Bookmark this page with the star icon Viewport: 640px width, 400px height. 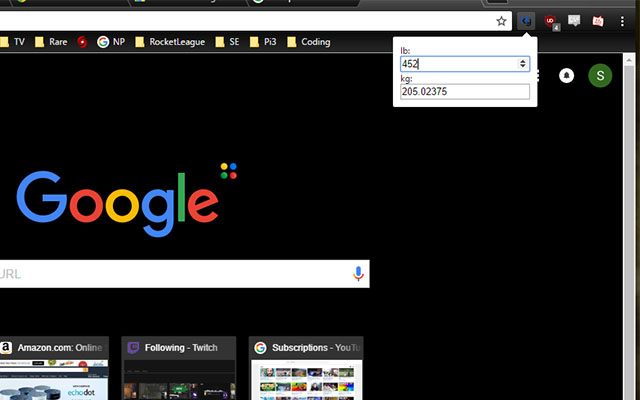[501, 21]
